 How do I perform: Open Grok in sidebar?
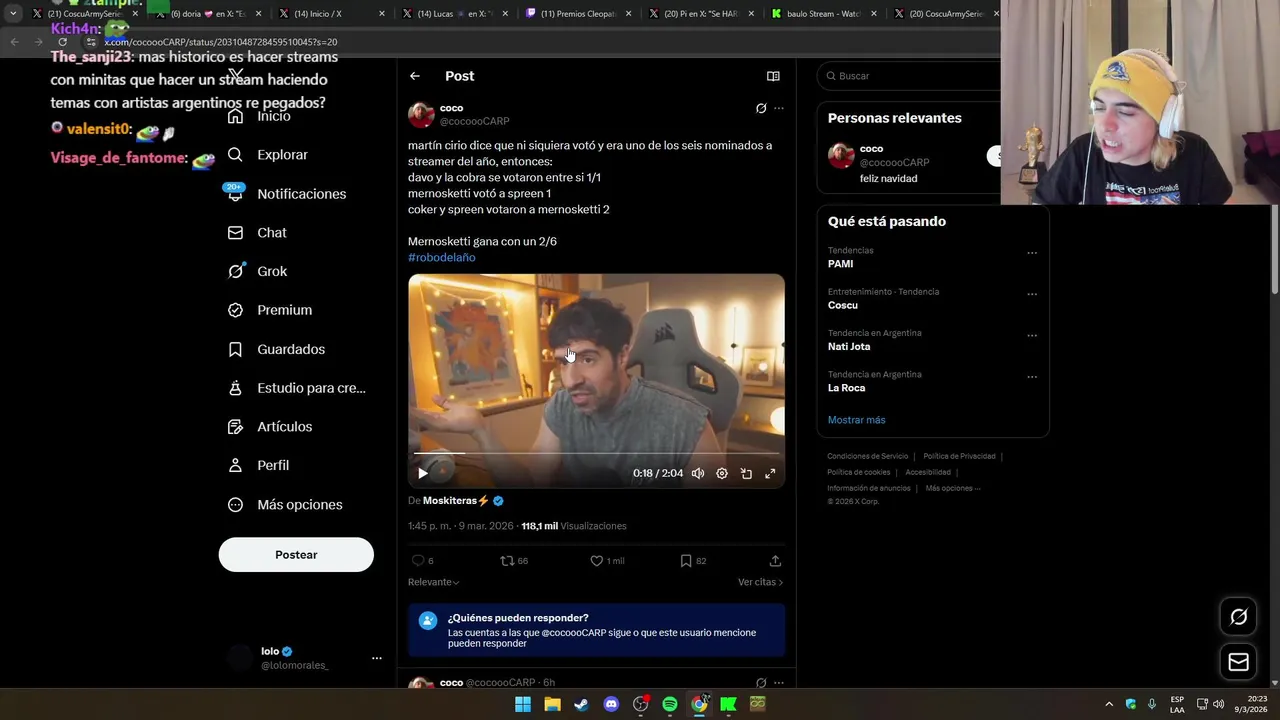coord(258,271)
